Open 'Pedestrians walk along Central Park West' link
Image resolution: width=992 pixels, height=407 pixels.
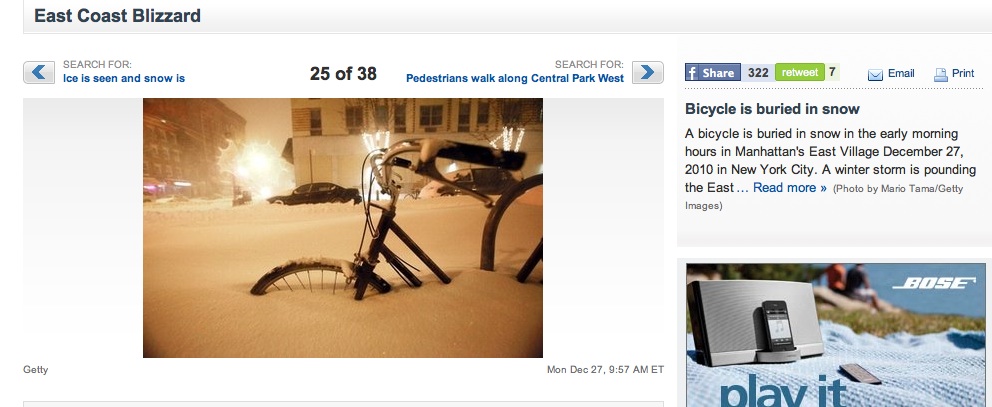(515, 78)
